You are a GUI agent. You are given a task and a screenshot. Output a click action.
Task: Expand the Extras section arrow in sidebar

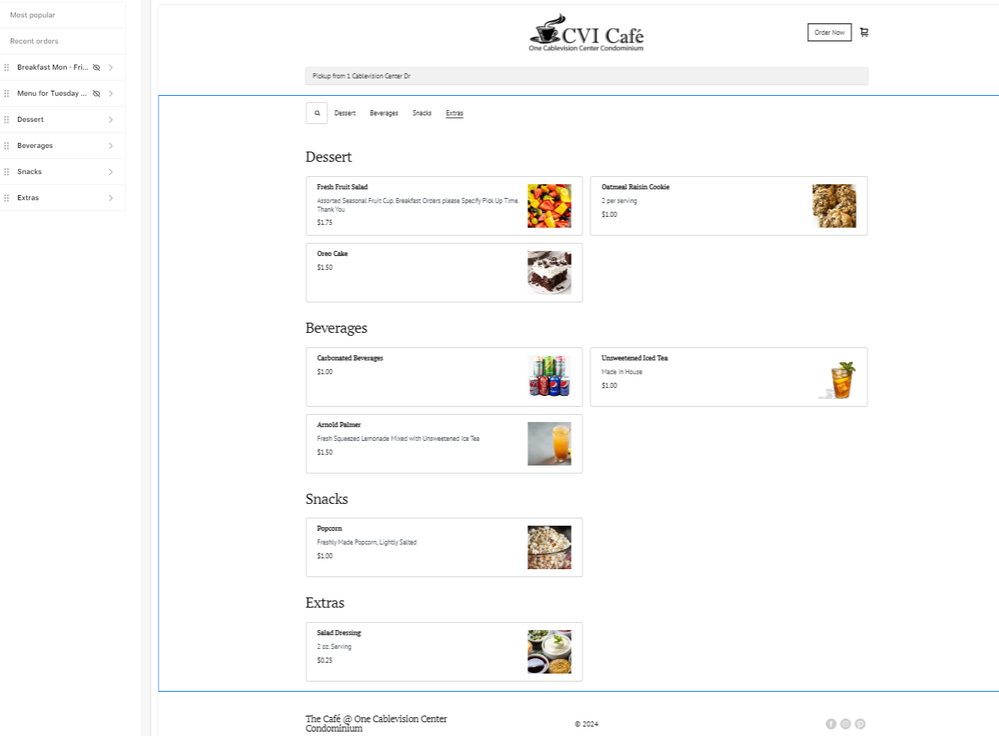point(111,198)
